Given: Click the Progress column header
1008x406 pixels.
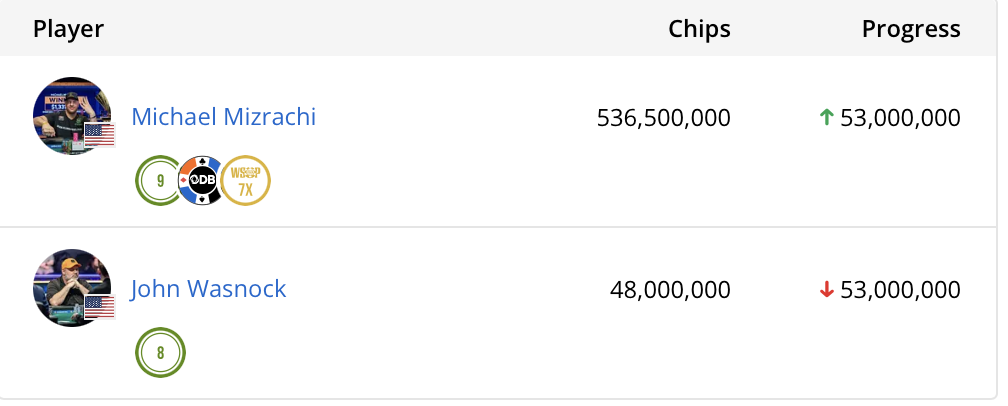Looking at the screenshot, I should pos(911,29).
